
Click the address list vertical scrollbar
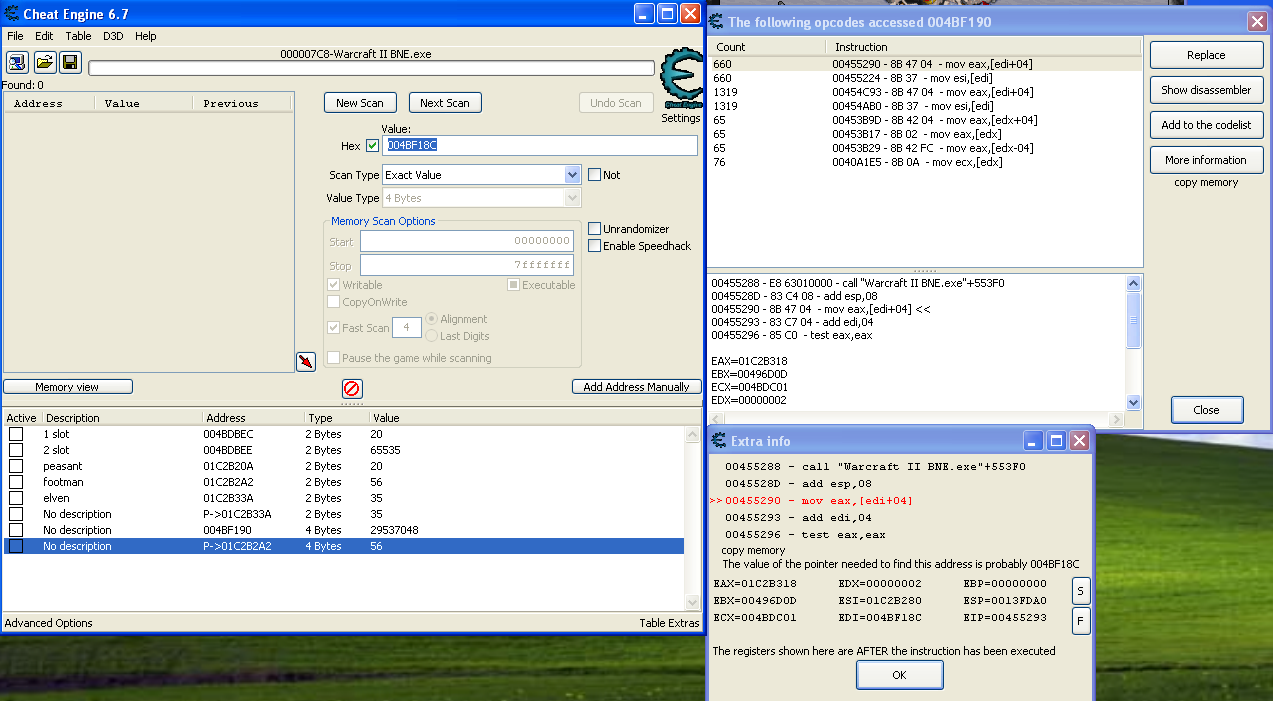point(692,518)
